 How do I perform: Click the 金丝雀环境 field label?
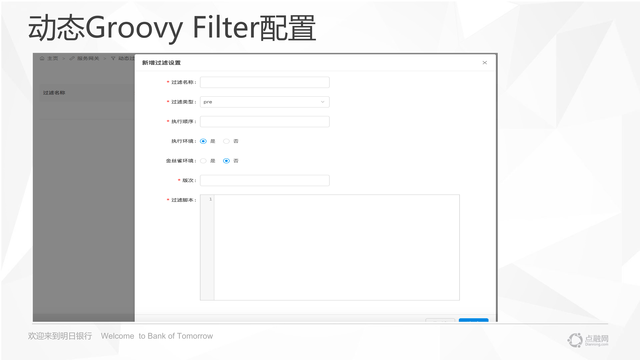180,161
